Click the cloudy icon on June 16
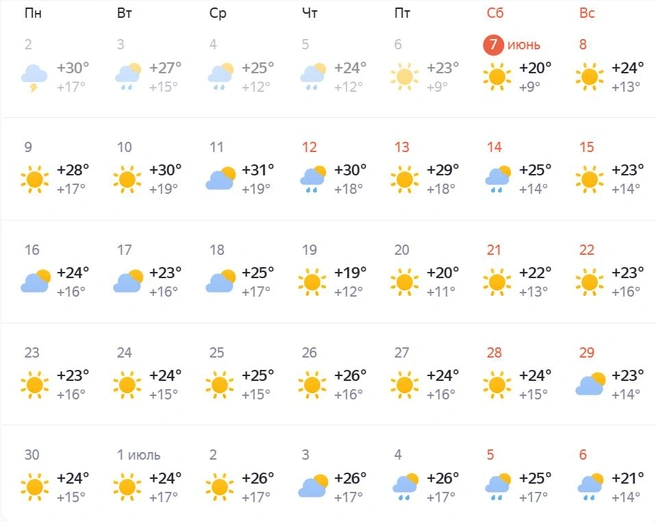The height and width of the screenshot is (522, 656). [x=36, y=281]
